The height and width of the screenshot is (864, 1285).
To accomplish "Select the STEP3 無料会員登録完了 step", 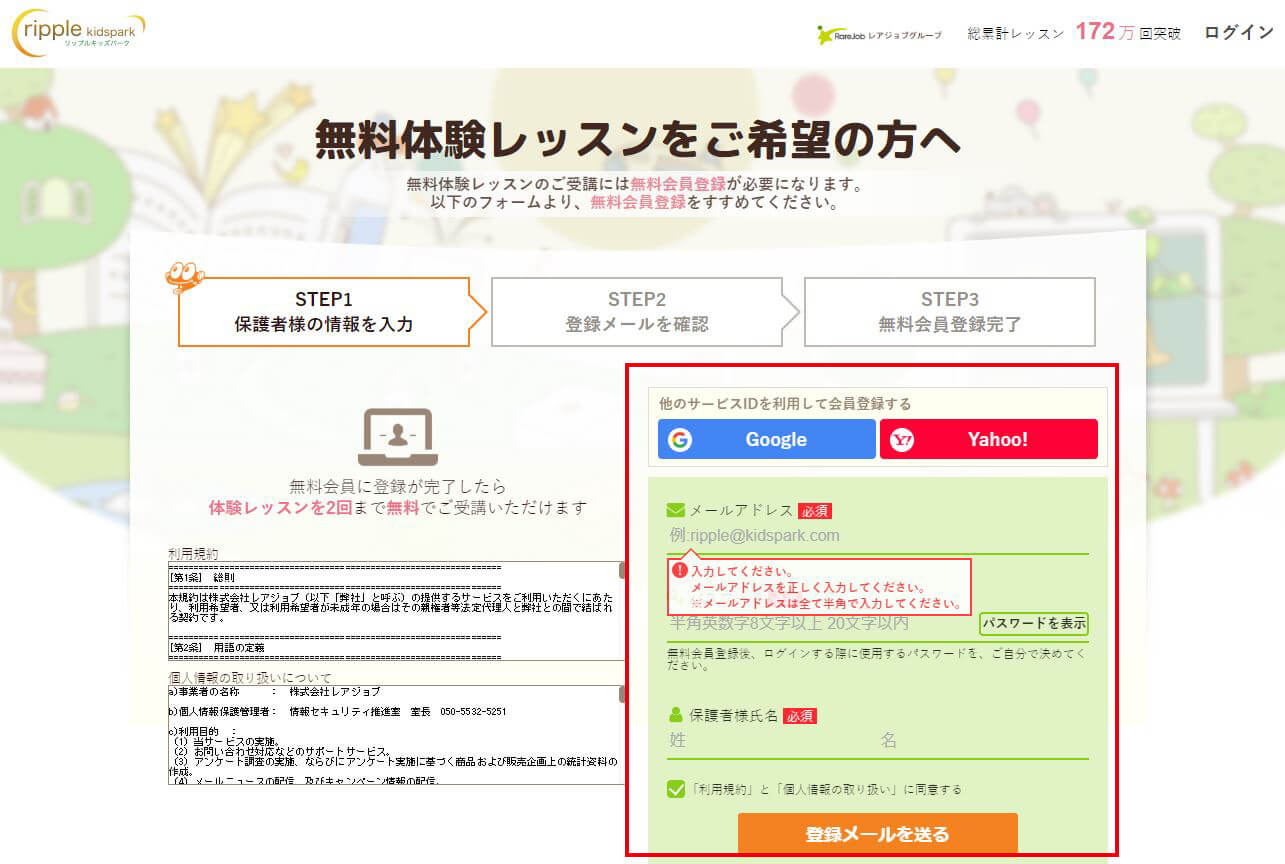I will 950,311.
